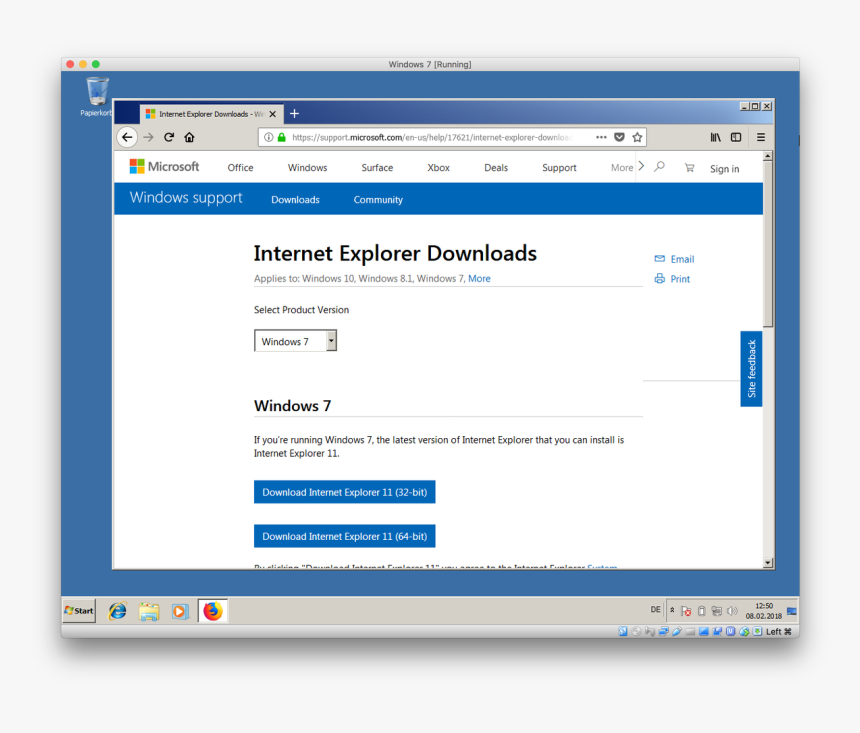
Task: Show site information icon in address bar
Action: coord(268,137)
